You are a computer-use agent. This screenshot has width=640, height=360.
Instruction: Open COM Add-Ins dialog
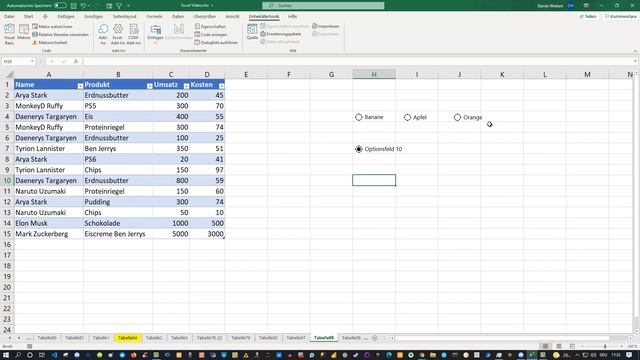133,34
